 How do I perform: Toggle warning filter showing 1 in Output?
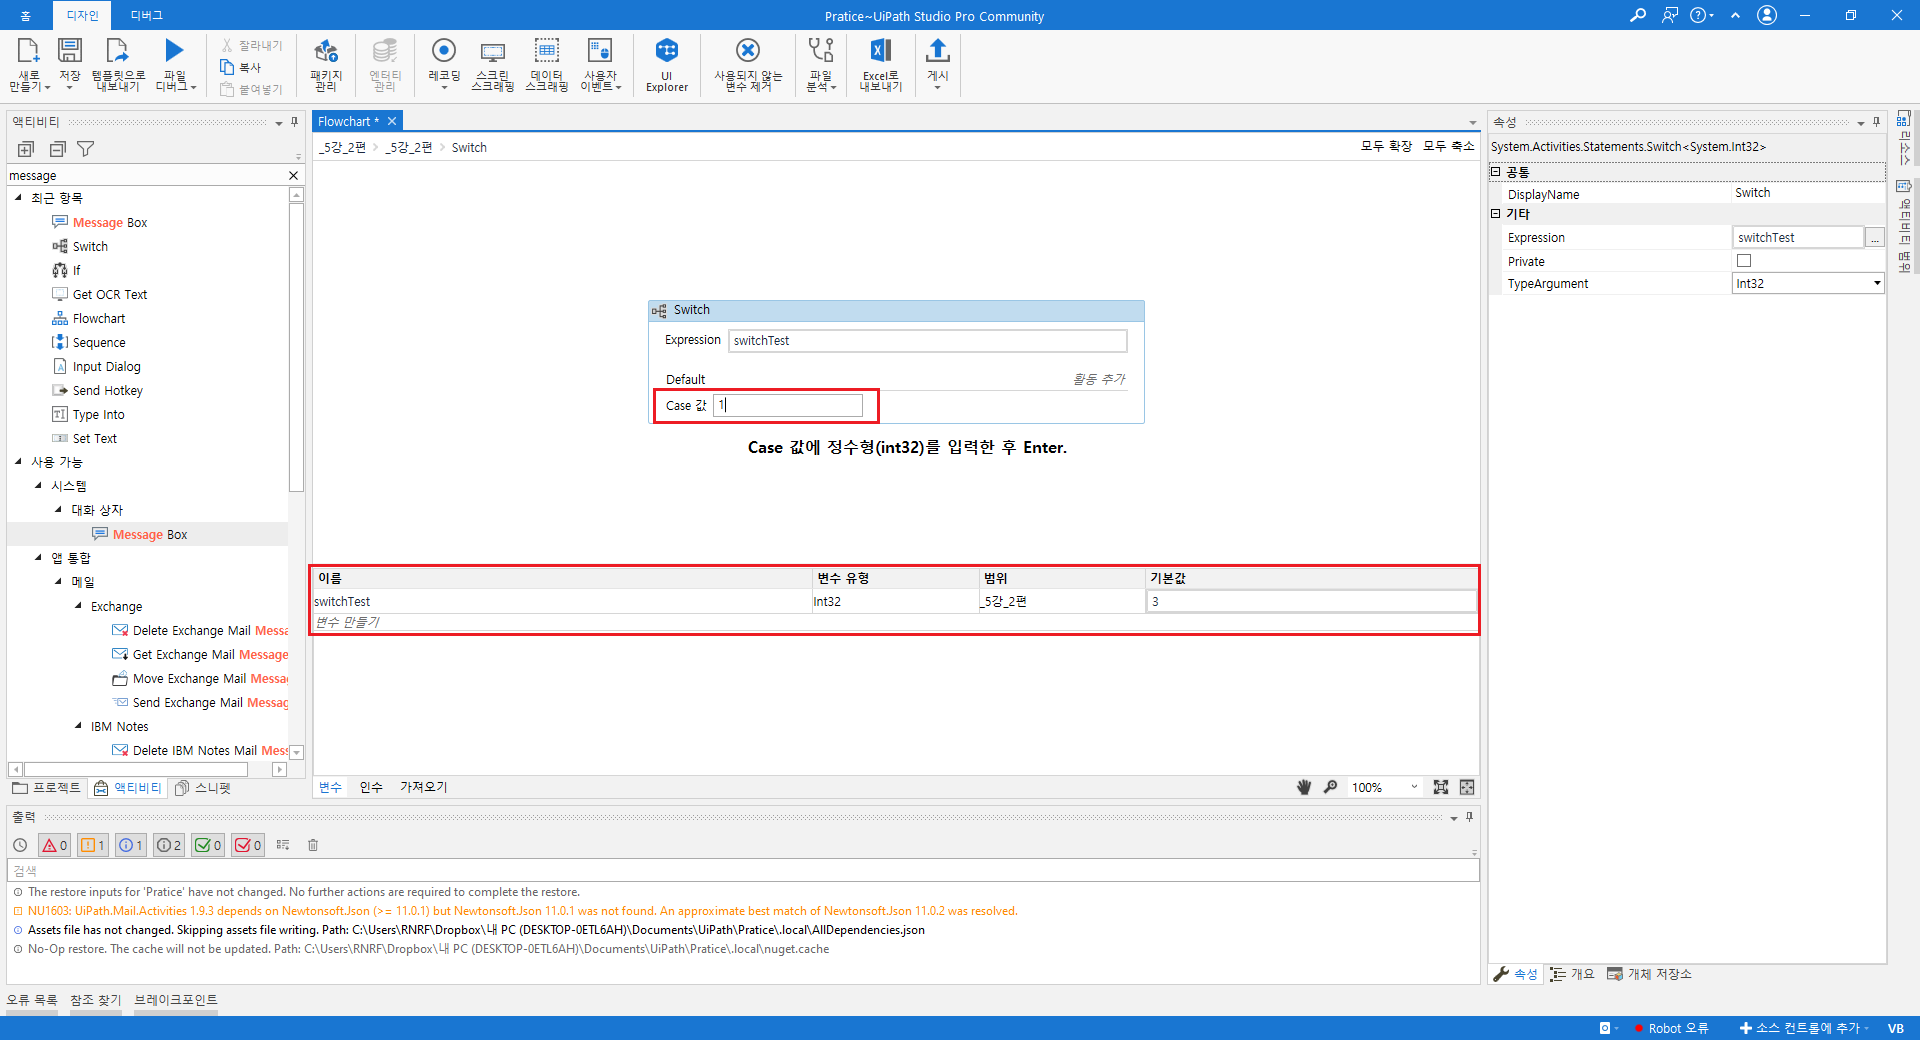(92, 845)
